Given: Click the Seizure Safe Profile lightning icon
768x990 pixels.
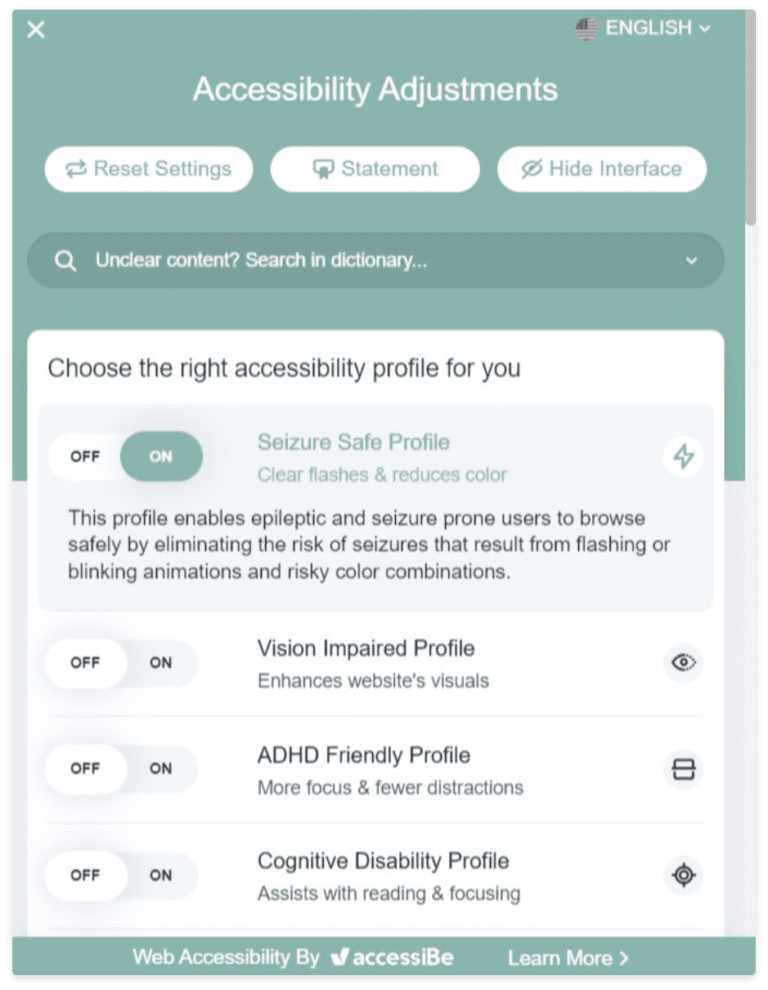Looking at the screenshot, I should click(x=682, y=457).
